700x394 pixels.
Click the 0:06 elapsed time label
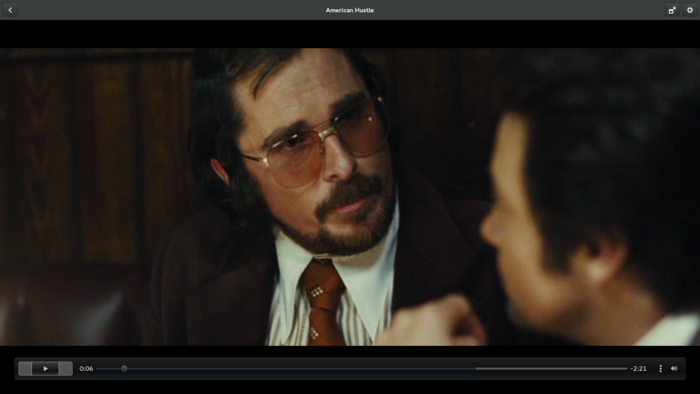click(86, 369)
